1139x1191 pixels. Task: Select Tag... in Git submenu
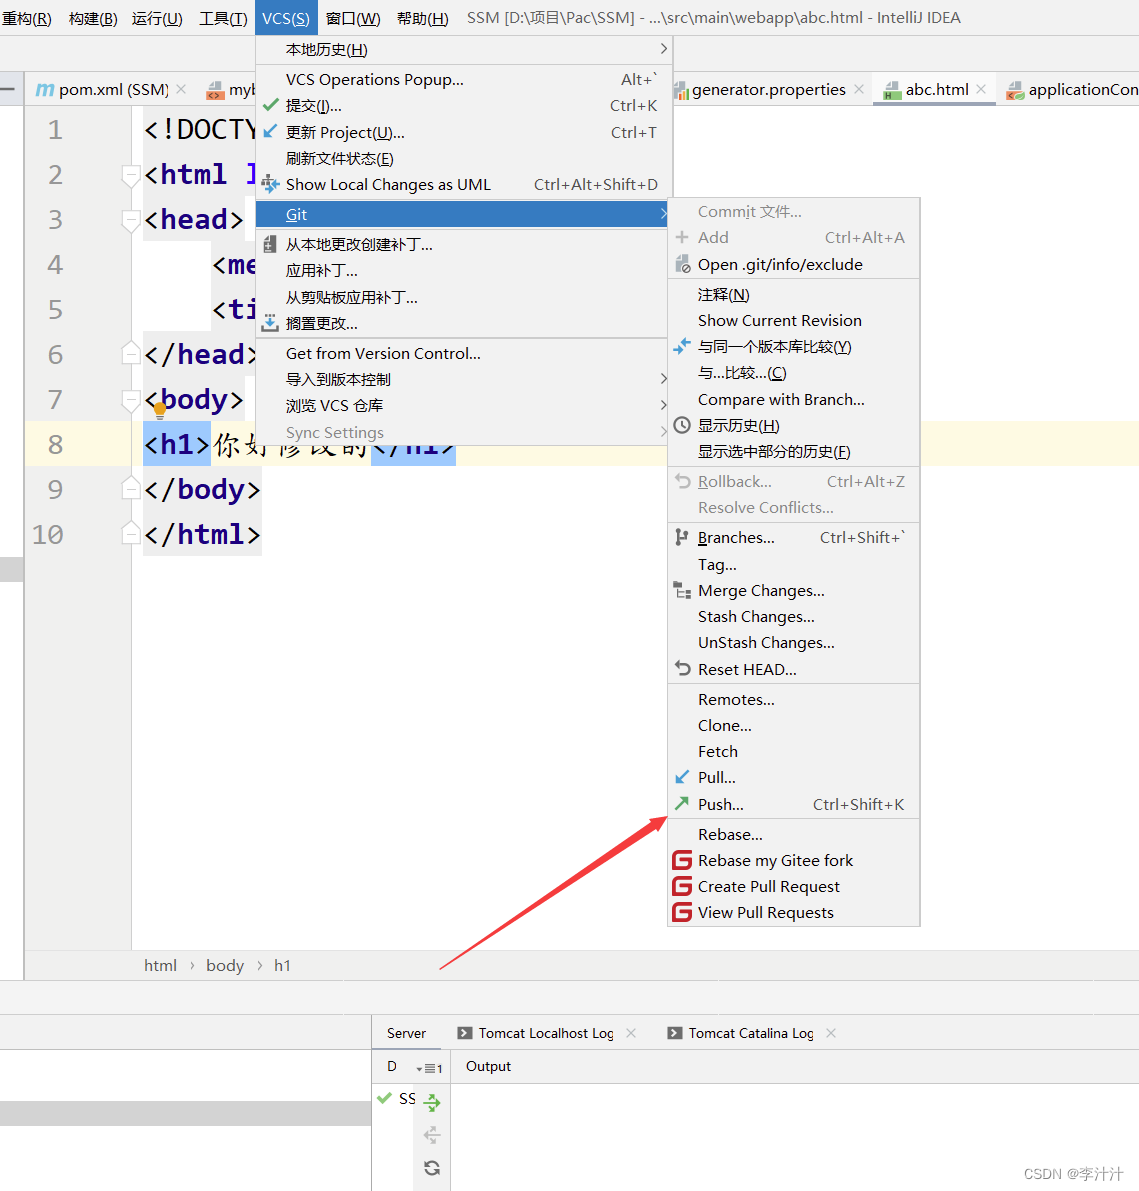pyautogui.click(x=794, y=564)
